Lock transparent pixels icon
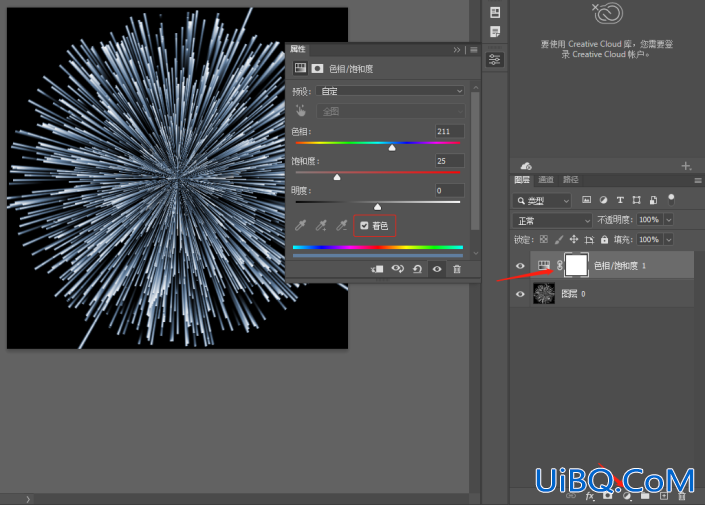The height and width of the screenshot is (505, 705). tap(544, 239)
